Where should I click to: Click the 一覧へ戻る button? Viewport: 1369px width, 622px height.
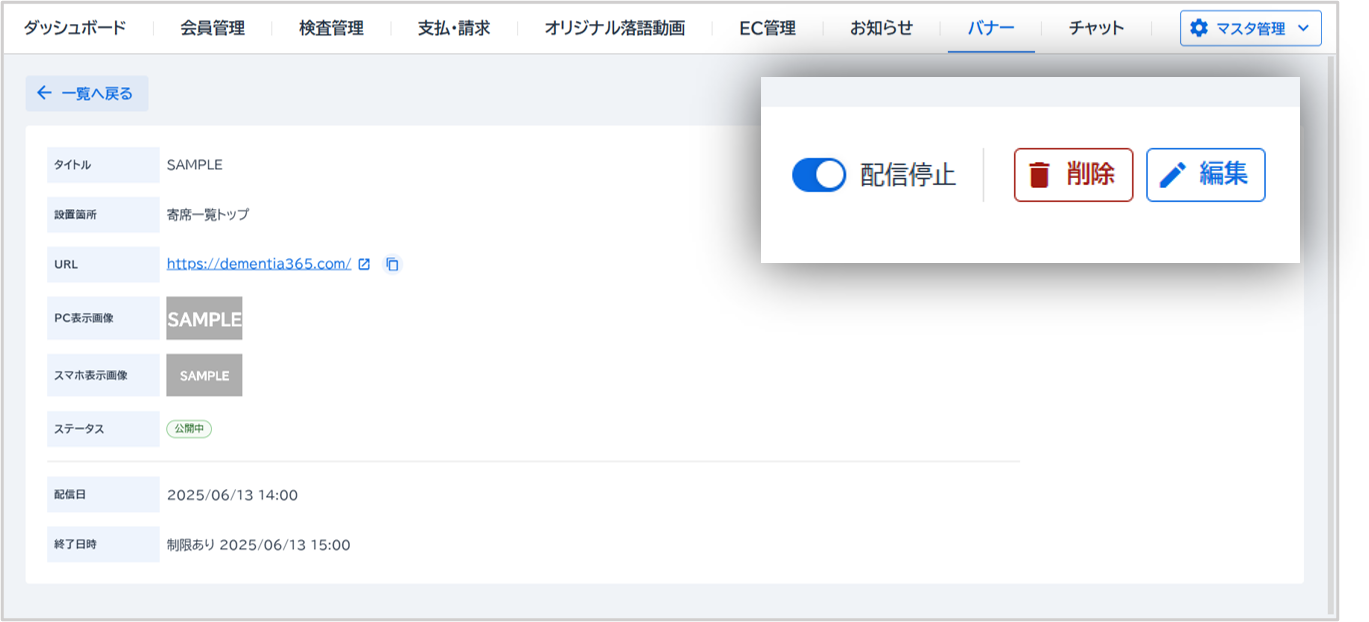click(87, 93)
